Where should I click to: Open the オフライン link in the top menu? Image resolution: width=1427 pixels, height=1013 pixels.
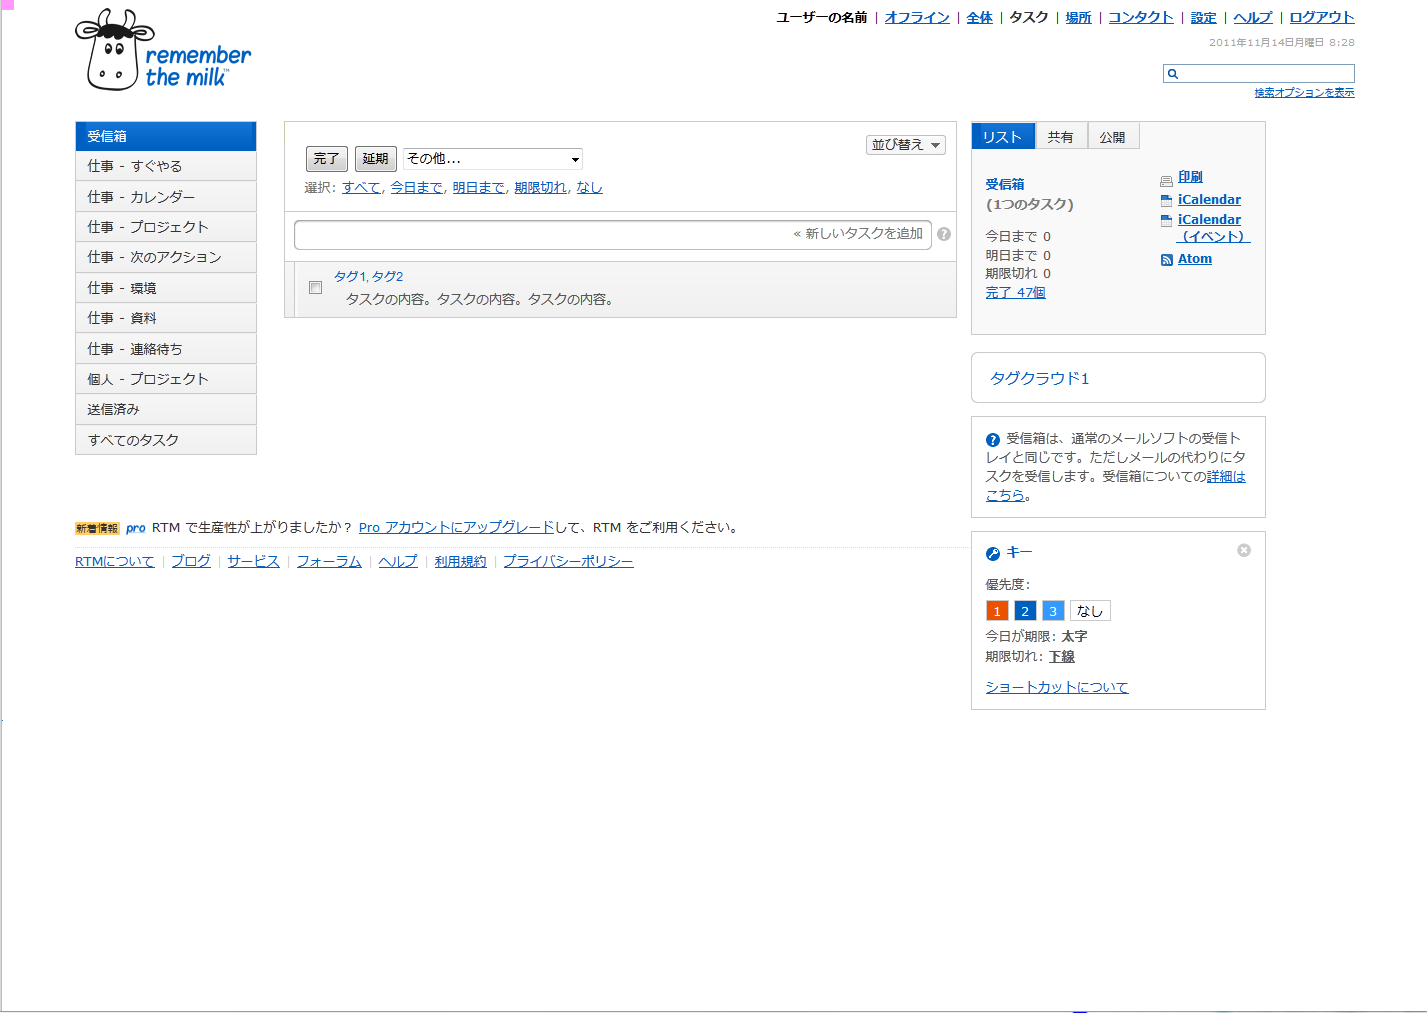(x=917, y=18)
